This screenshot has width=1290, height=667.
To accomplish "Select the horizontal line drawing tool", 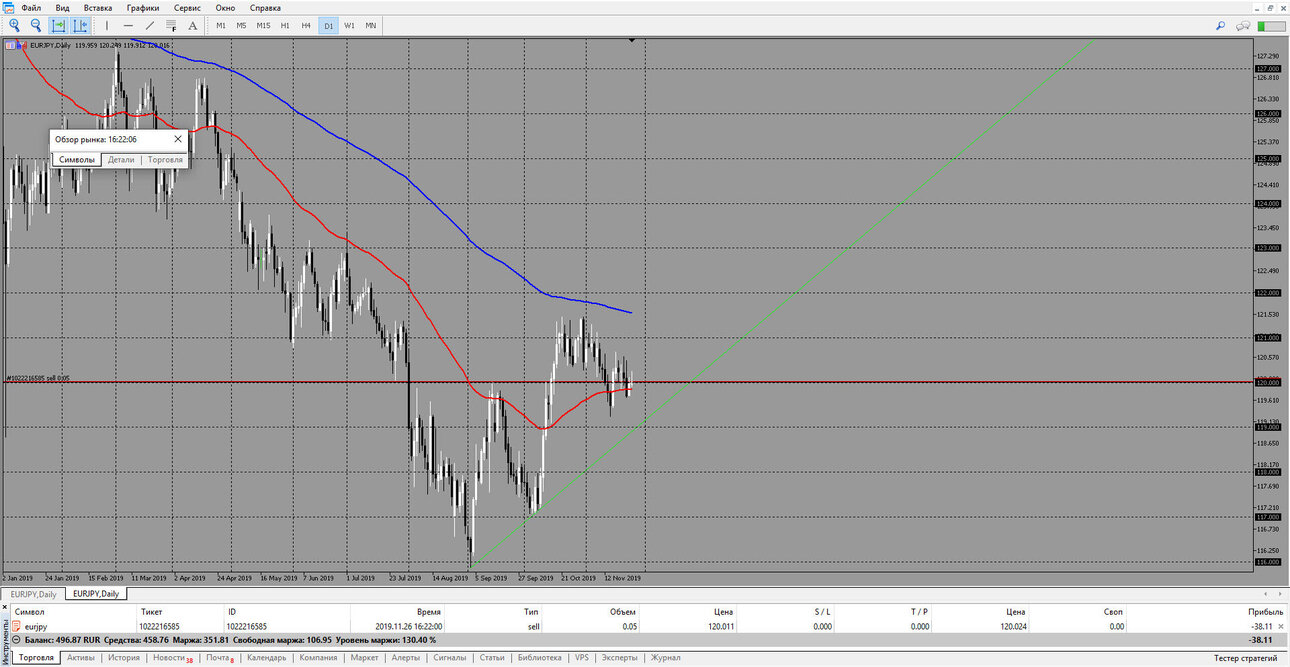I will [x=128, y=25].
